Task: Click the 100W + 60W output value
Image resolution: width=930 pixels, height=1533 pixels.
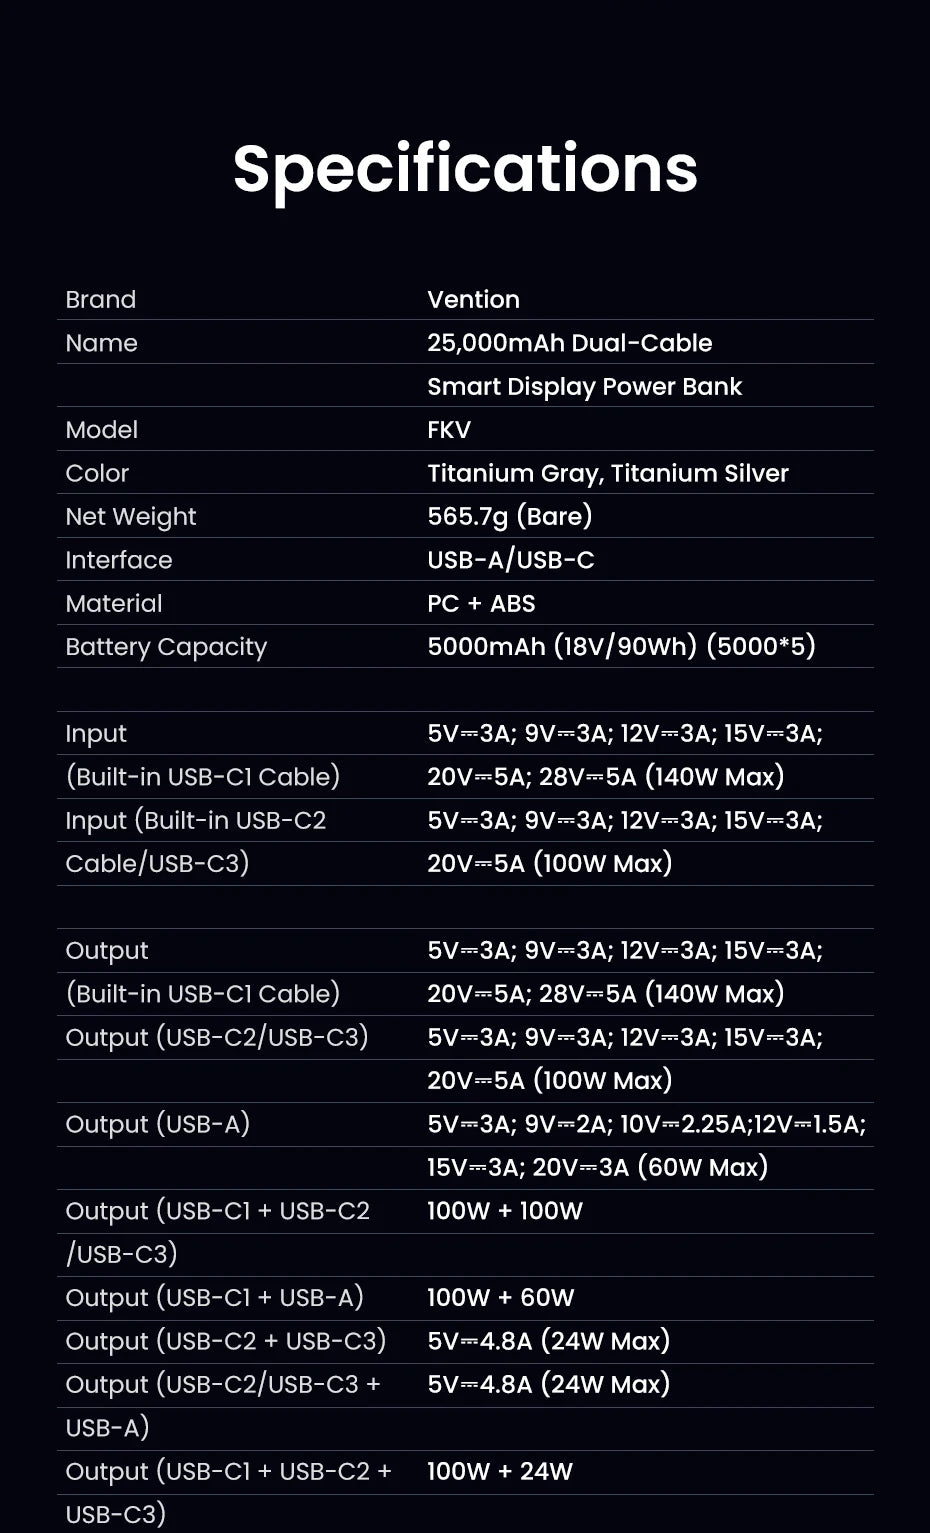Action: [500, 1298]
